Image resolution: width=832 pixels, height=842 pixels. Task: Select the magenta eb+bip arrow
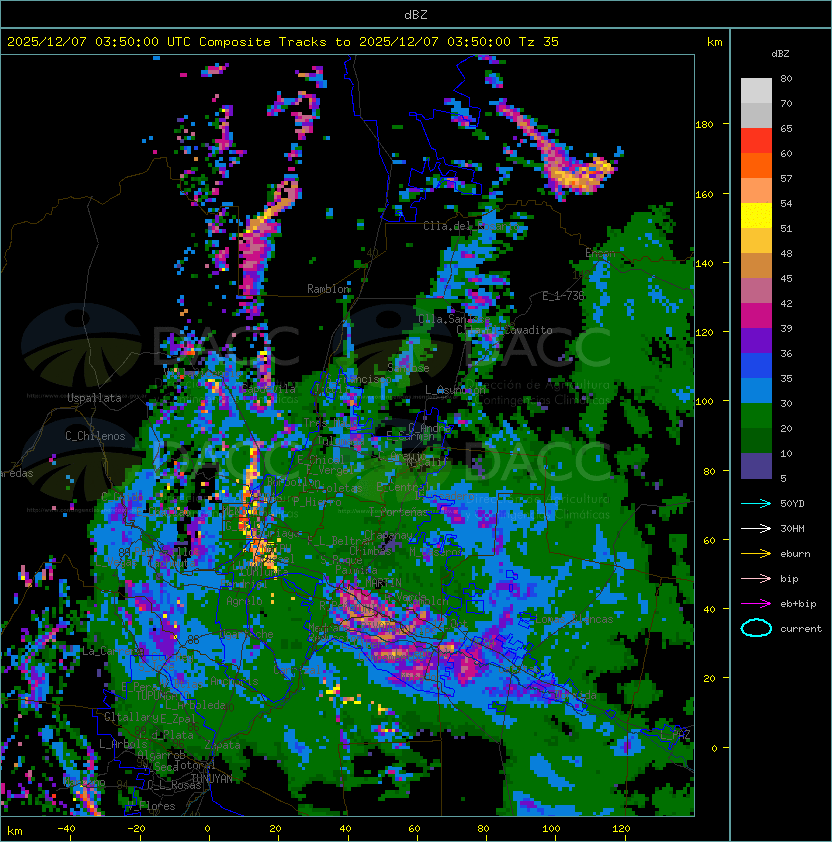click(756, 604)
